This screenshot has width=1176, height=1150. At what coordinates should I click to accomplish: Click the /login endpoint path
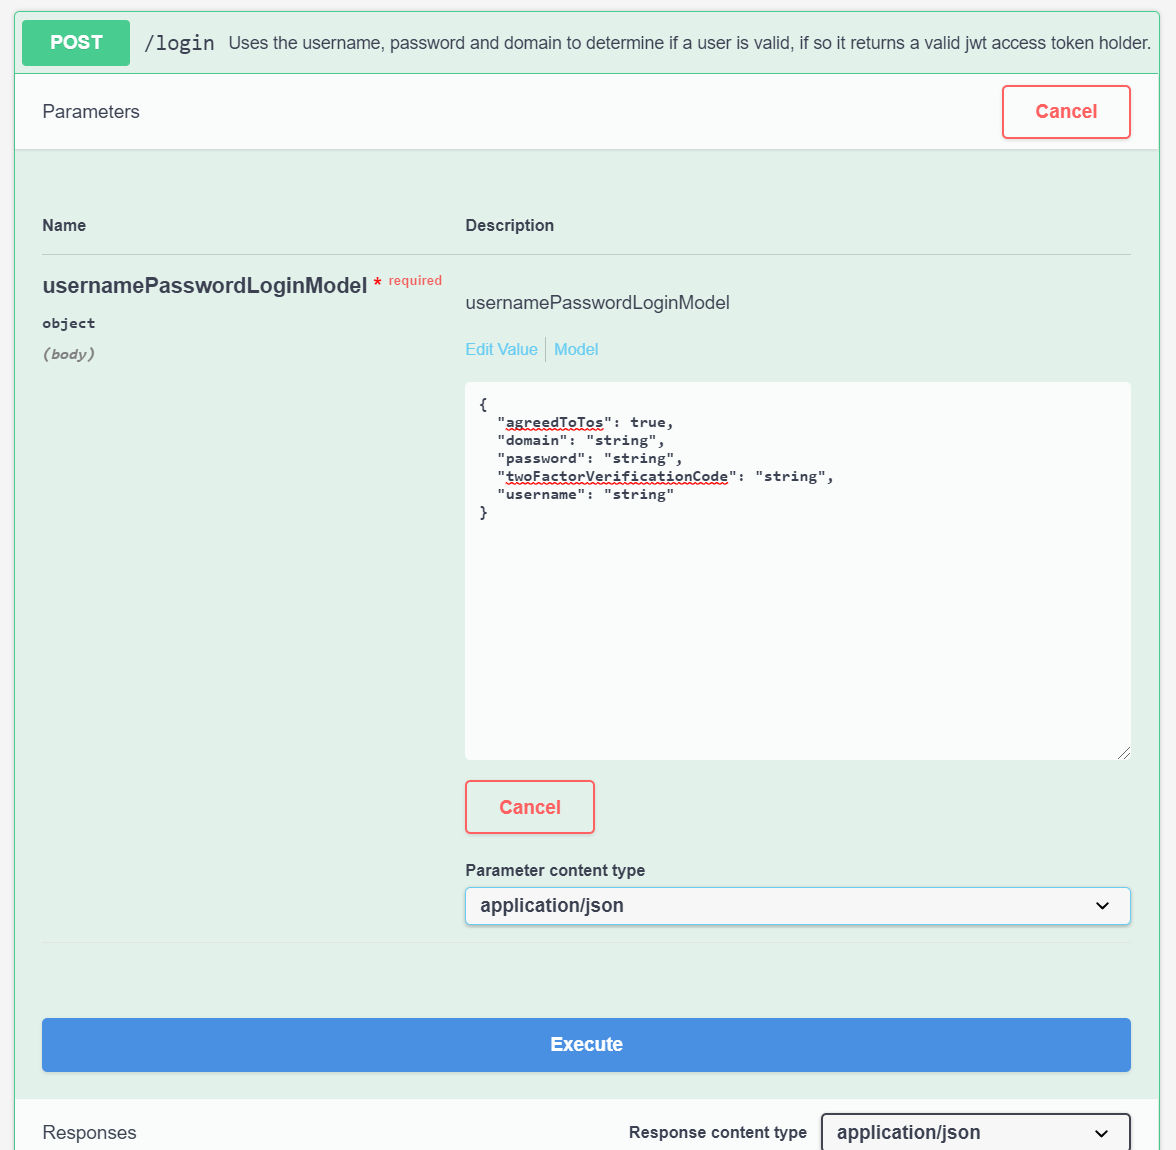pos(179,43)
